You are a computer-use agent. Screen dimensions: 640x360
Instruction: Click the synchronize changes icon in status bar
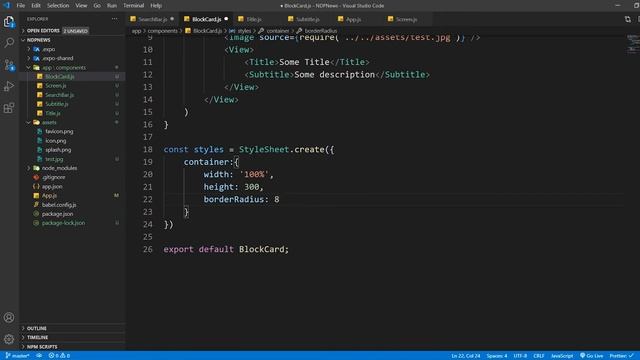coord(39,356)
